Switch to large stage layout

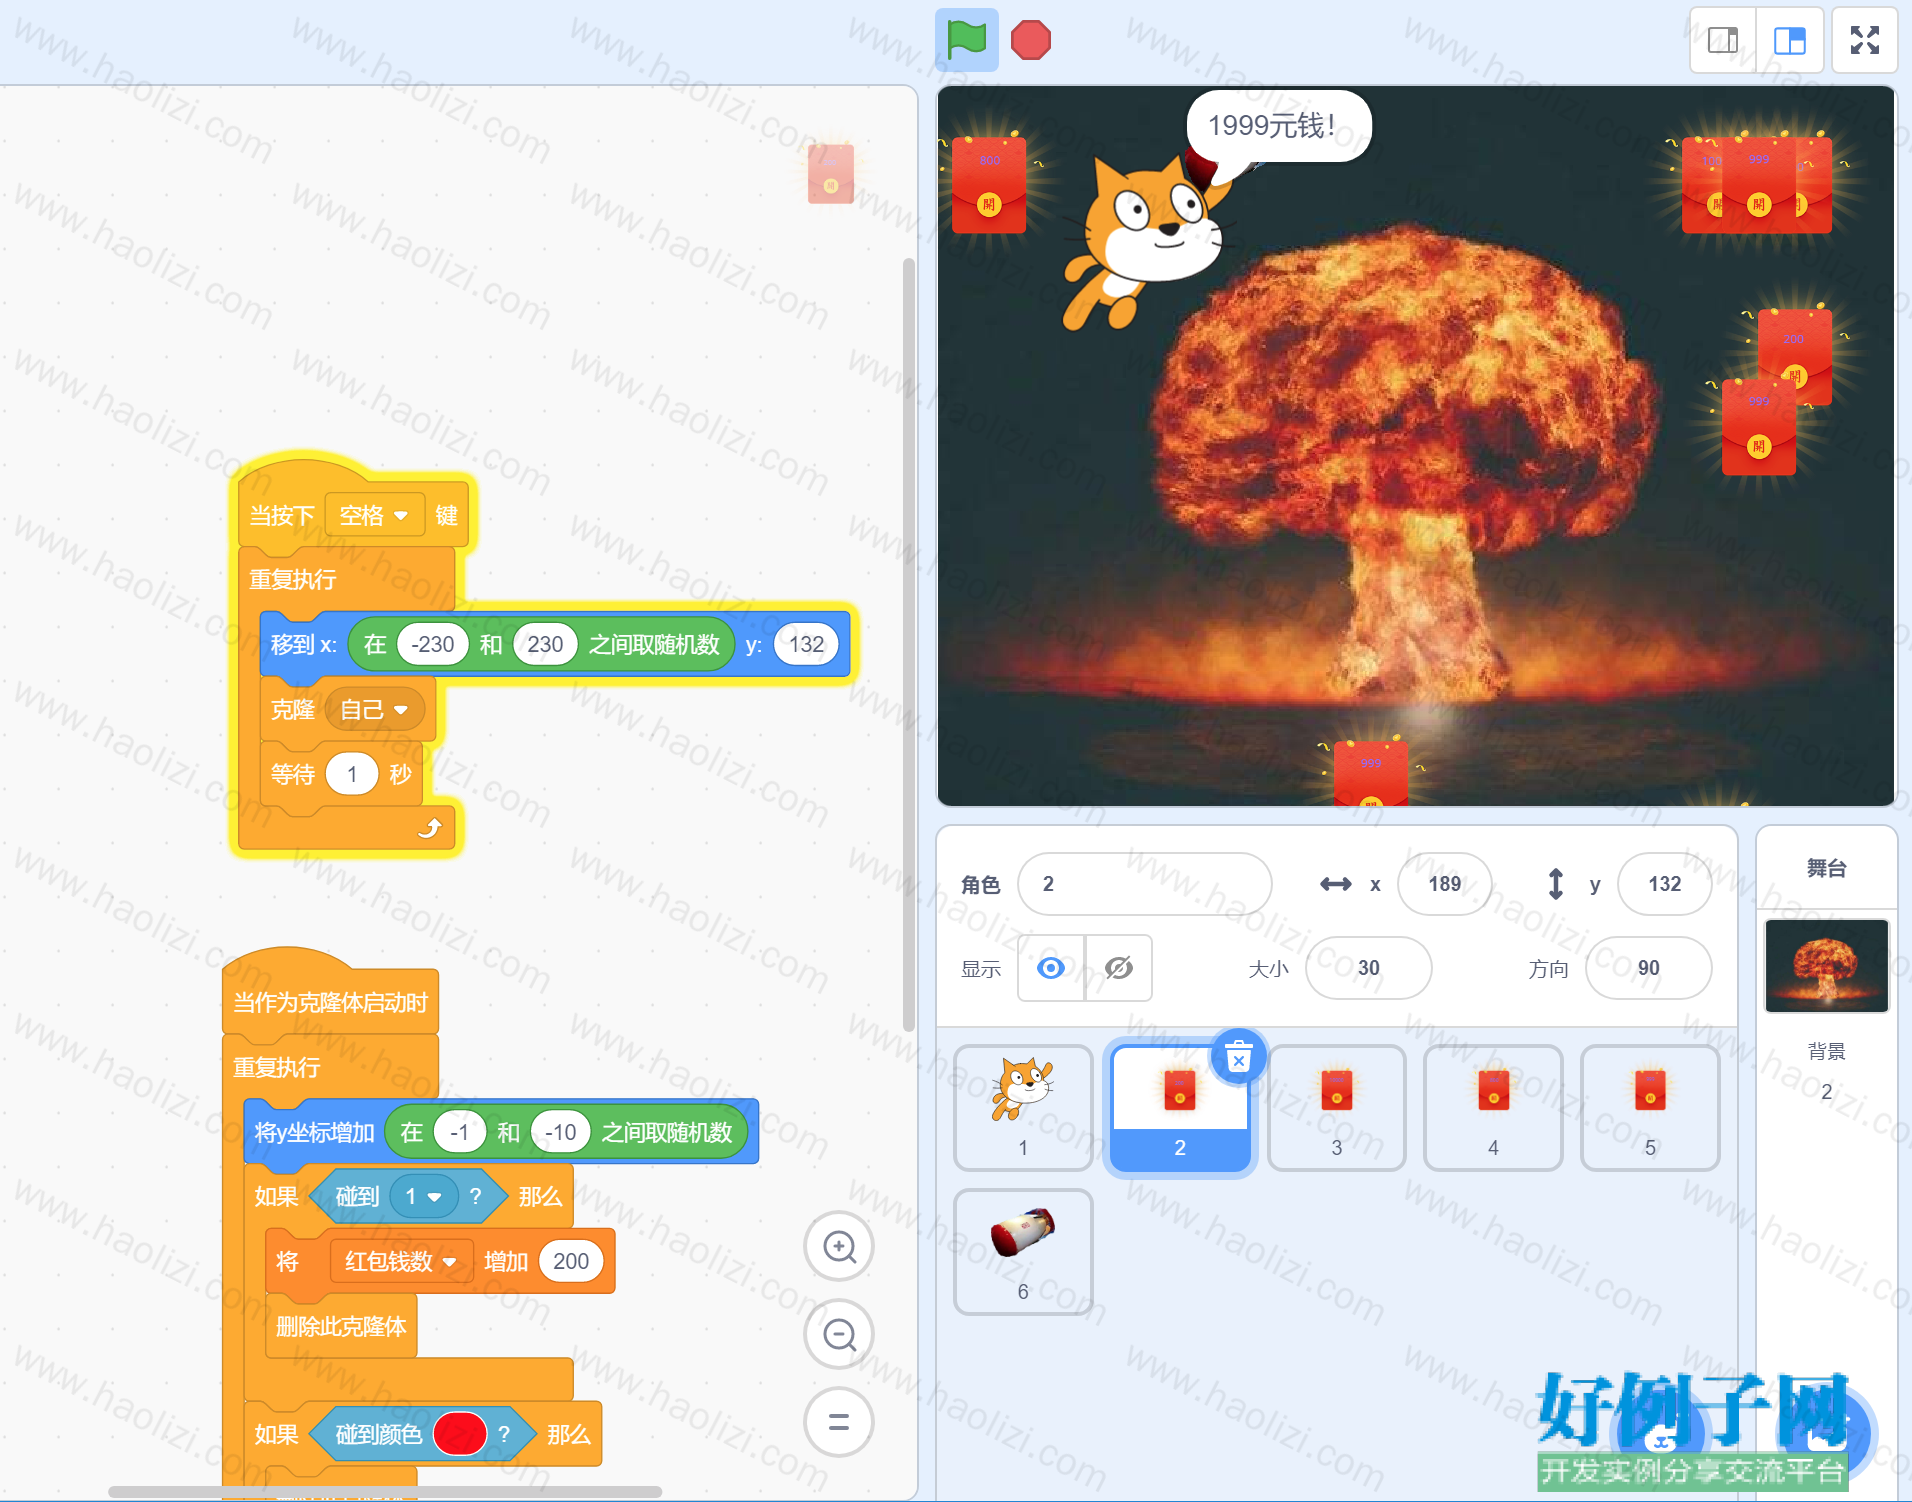pyautogui.click(x=1789, y=40)
